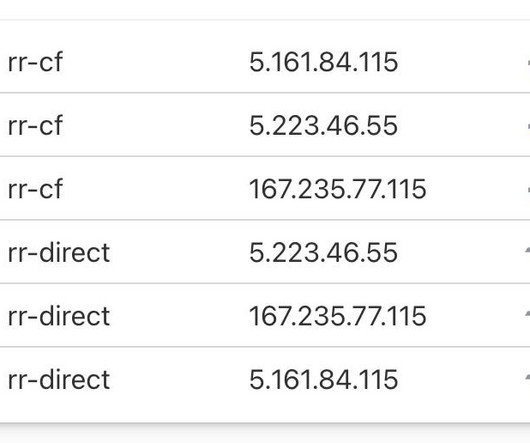The height and width of the screenshot is (443, 530).
Task: Click IP 5.161.84.115 in last rr-direct row
Action: 323,379
